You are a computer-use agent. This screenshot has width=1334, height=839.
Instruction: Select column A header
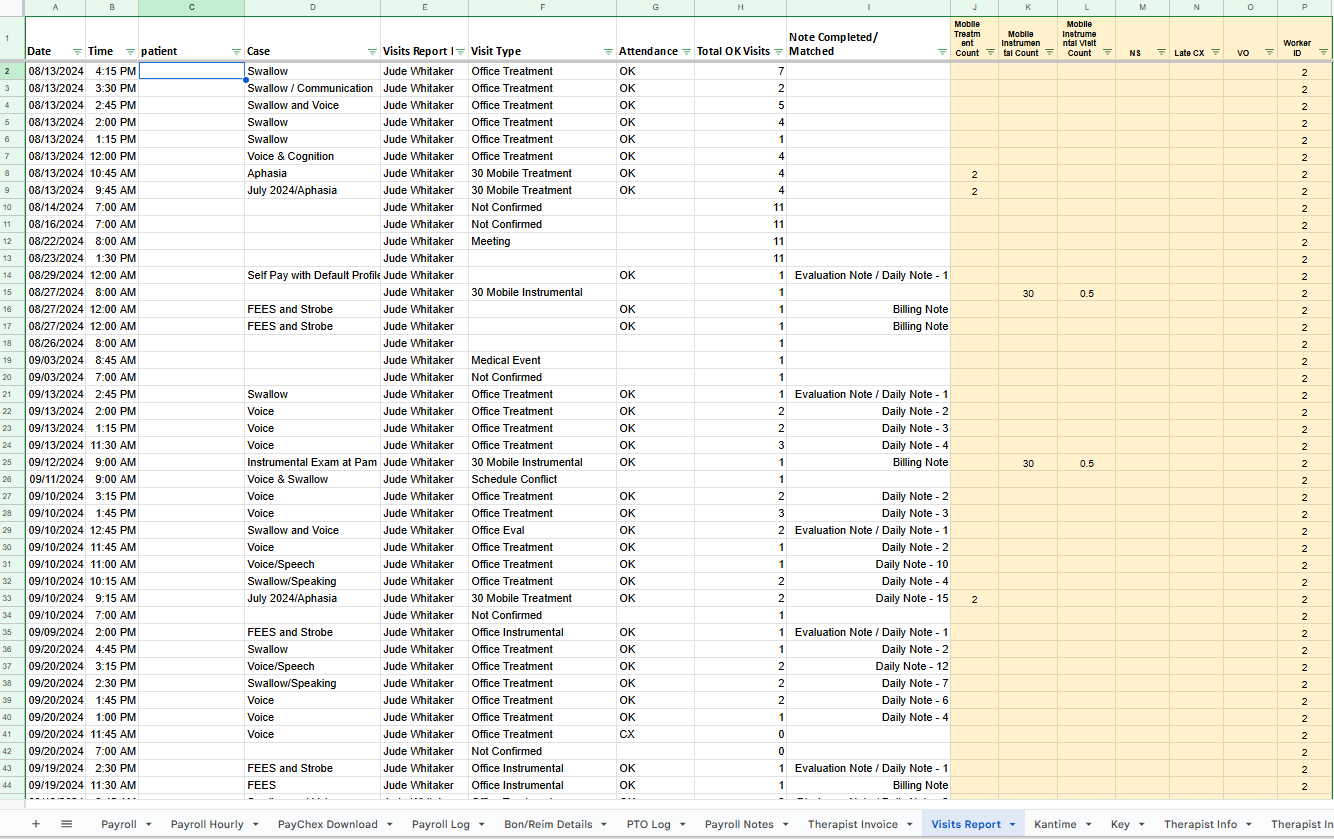55,8
